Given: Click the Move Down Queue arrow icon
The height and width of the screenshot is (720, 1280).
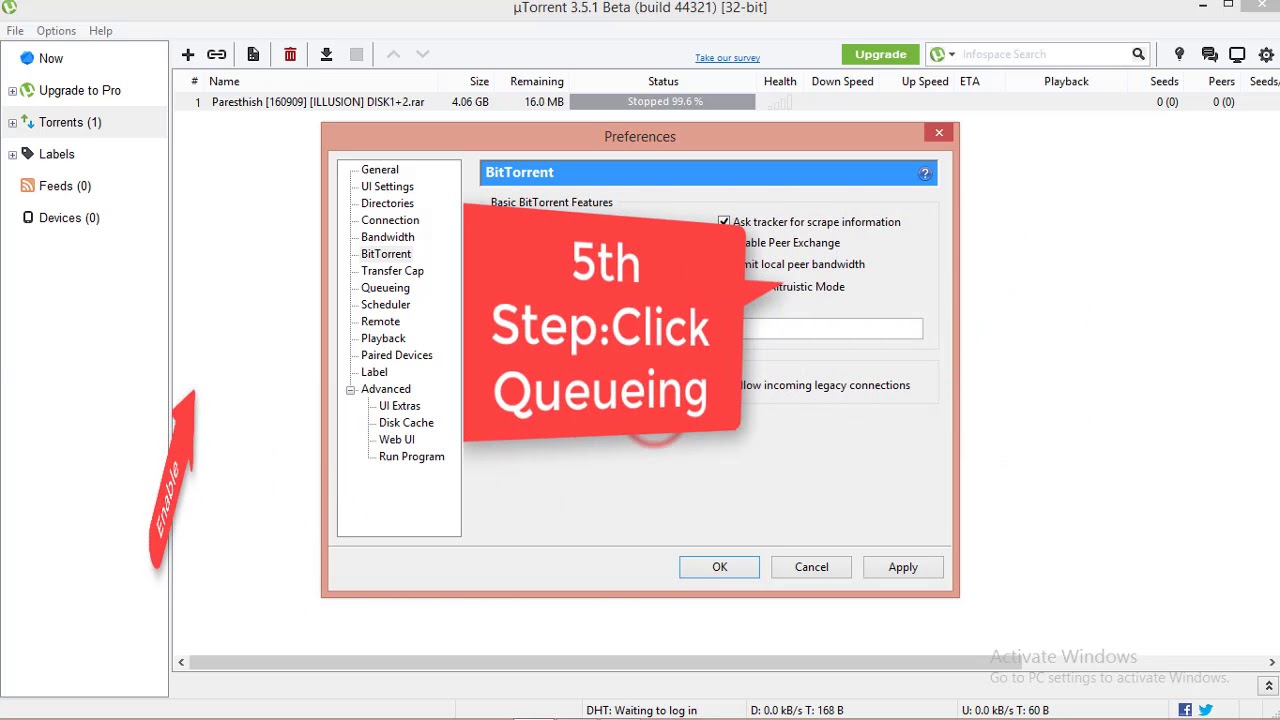Looking at the screenshot, I should click(x=422, y=55).
